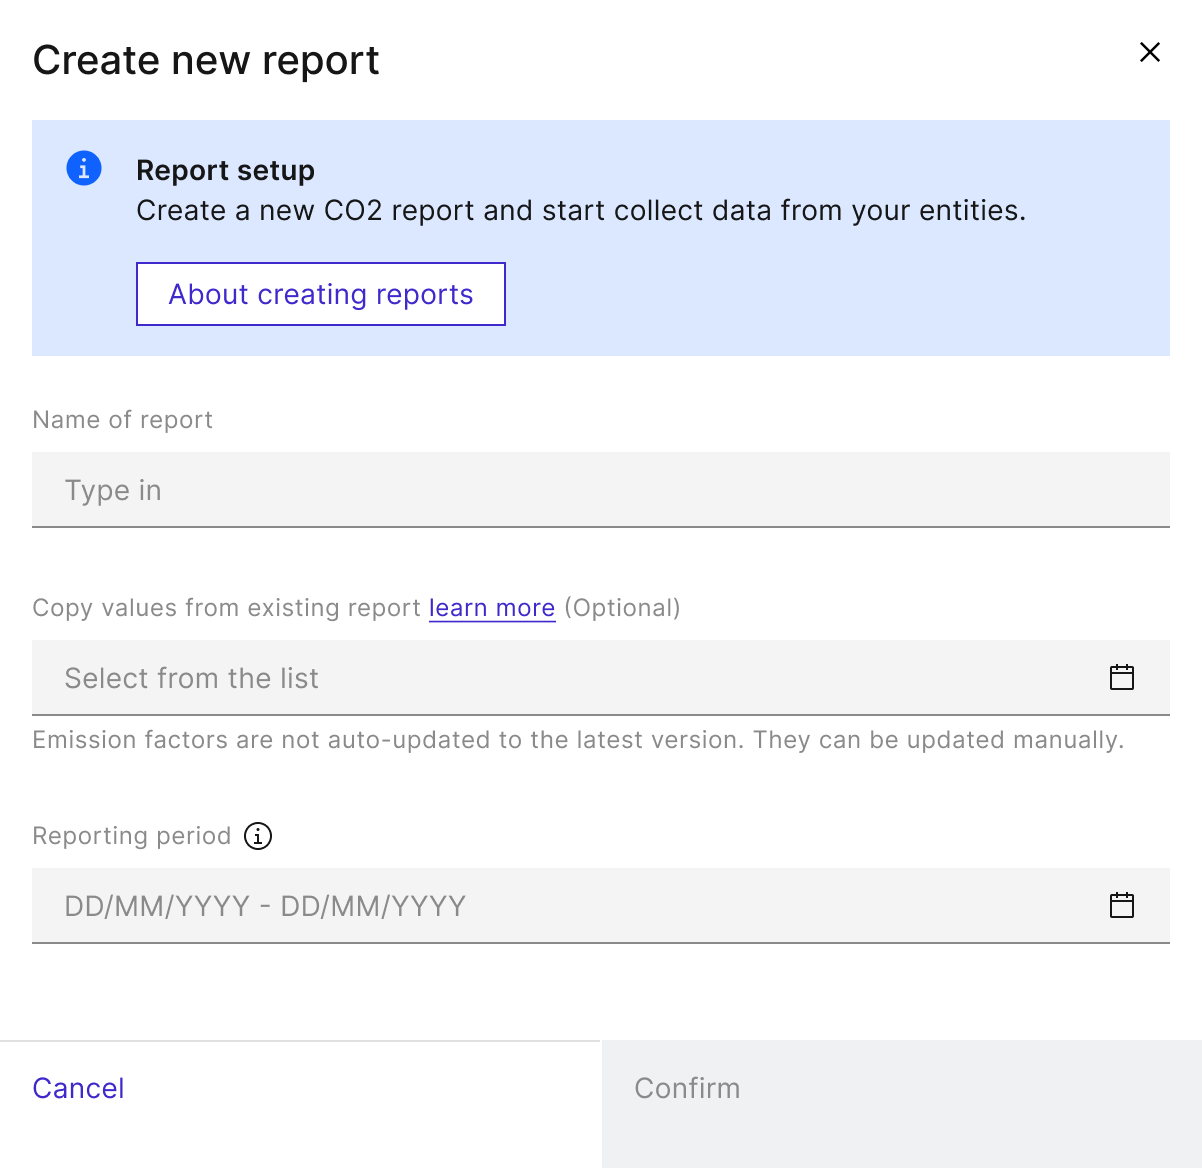1202x1168 pixels.
Task: Cancel the report creation
Action: point(78,1088)
